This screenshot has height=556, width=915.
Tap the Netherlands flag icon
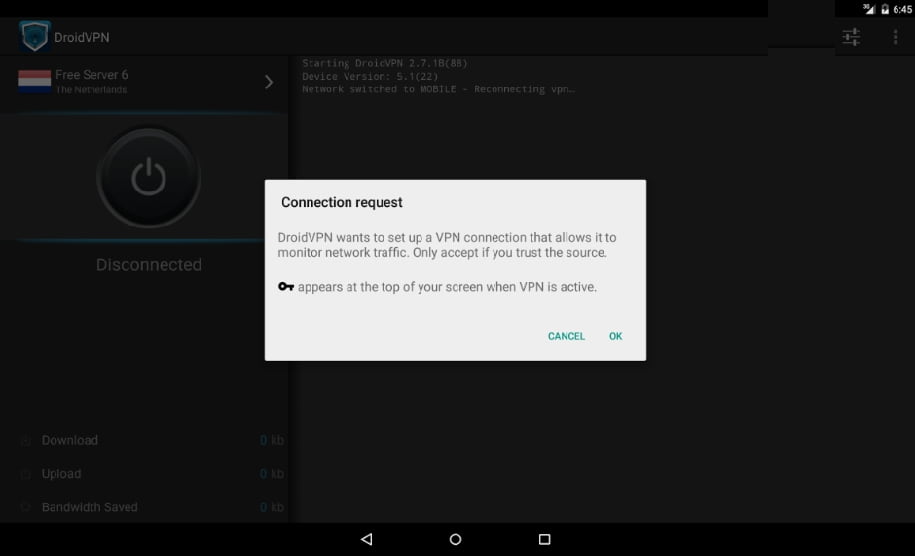point(34,82)
